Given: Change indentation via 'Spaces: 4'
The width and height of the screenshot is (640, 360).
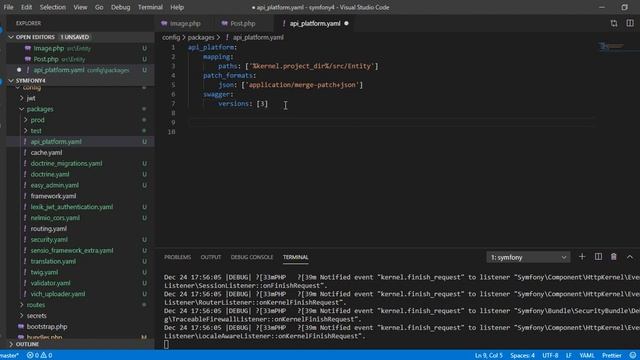Looking at the screenshot, I should pyautogui.click(x=522, y=356).
